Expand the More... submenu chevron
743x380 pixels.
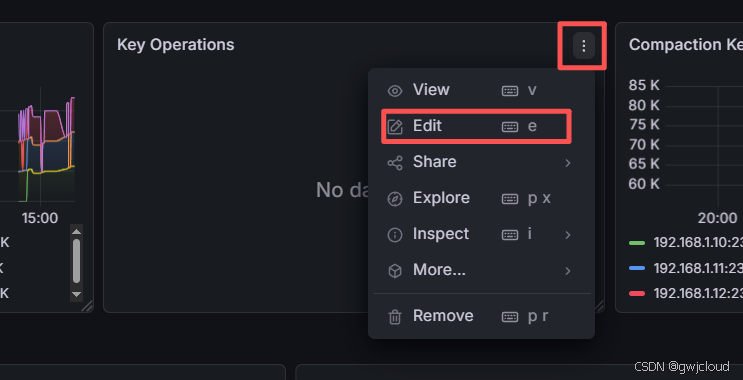coord(568,271)
